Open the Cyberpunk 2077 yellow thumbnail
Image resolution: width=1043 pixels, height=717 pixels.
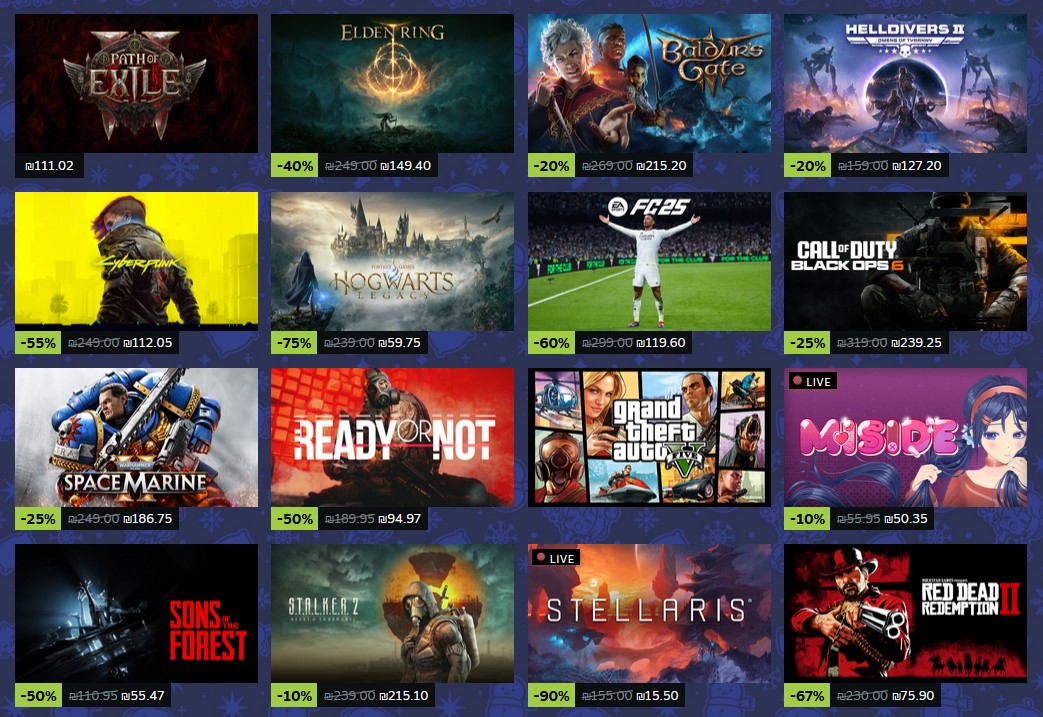(136, 261)
